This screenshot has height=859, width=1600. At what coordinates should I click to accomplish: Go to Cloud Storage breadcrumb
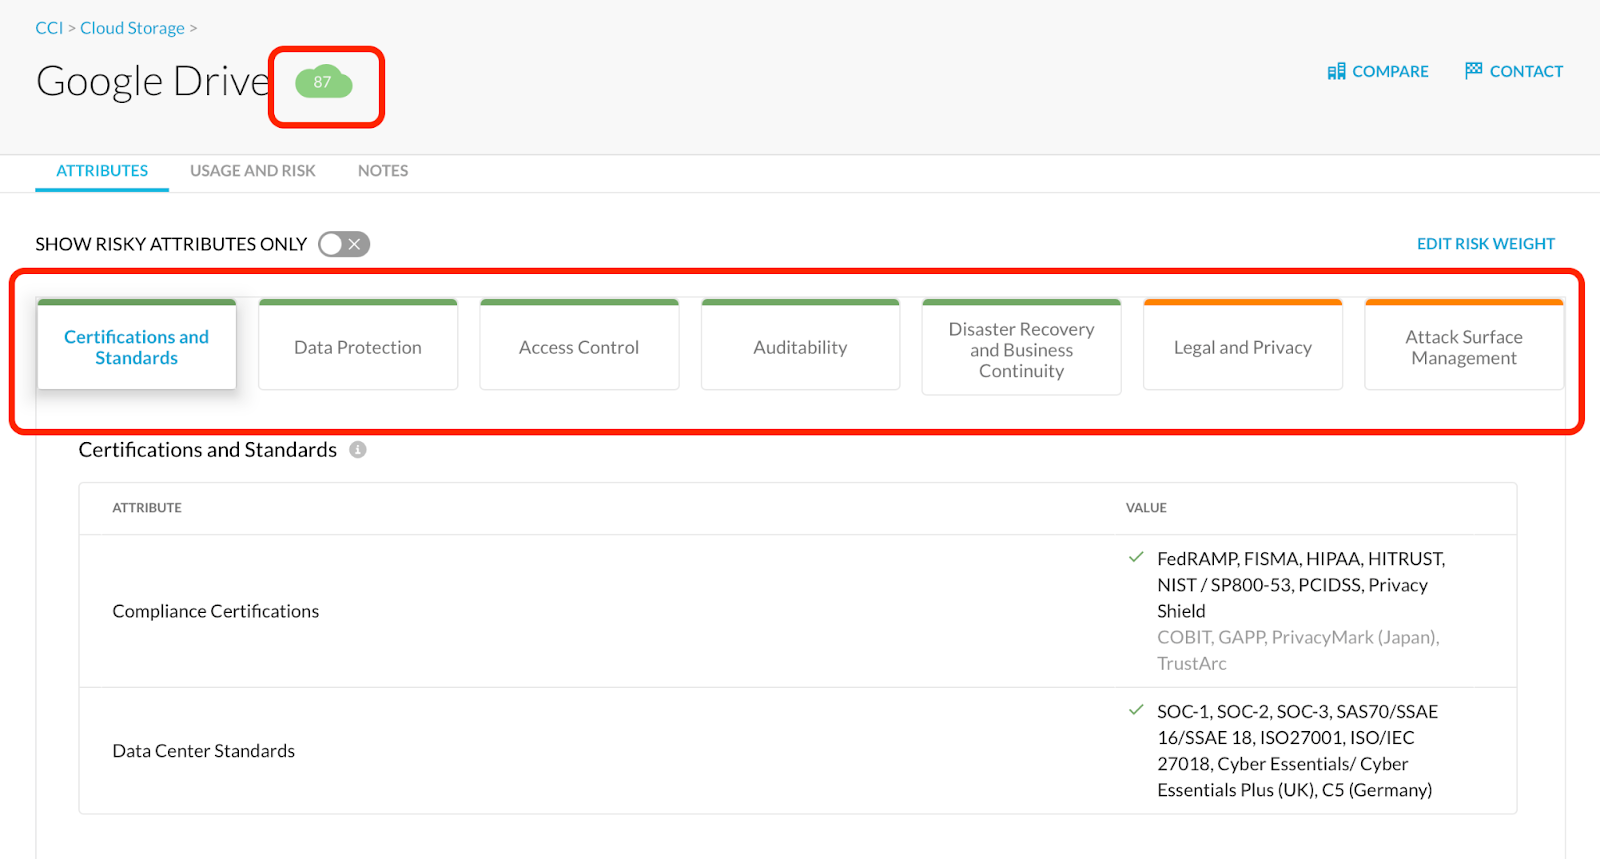point(132,28)
